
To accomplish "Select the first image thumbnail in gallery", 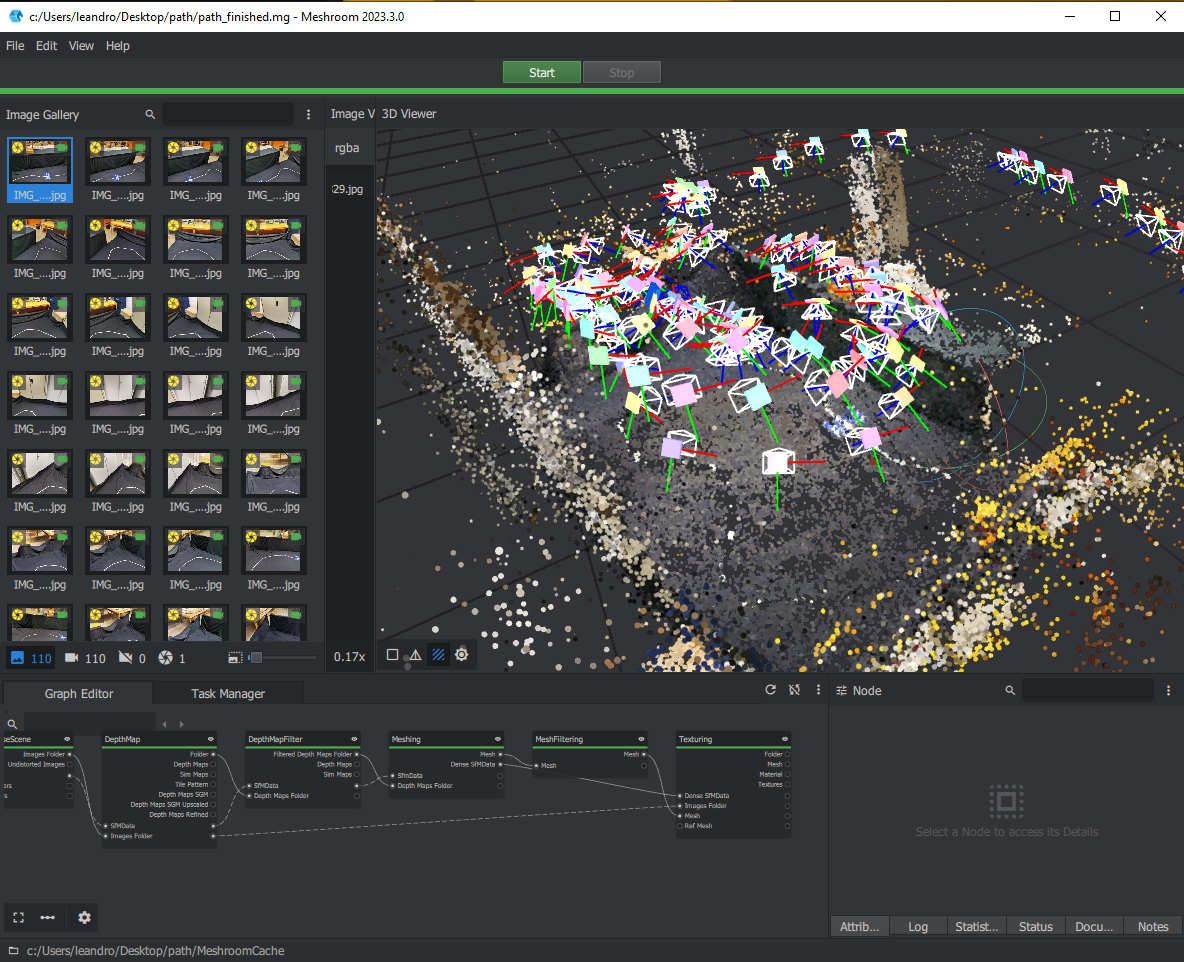I will coord(40,162).
